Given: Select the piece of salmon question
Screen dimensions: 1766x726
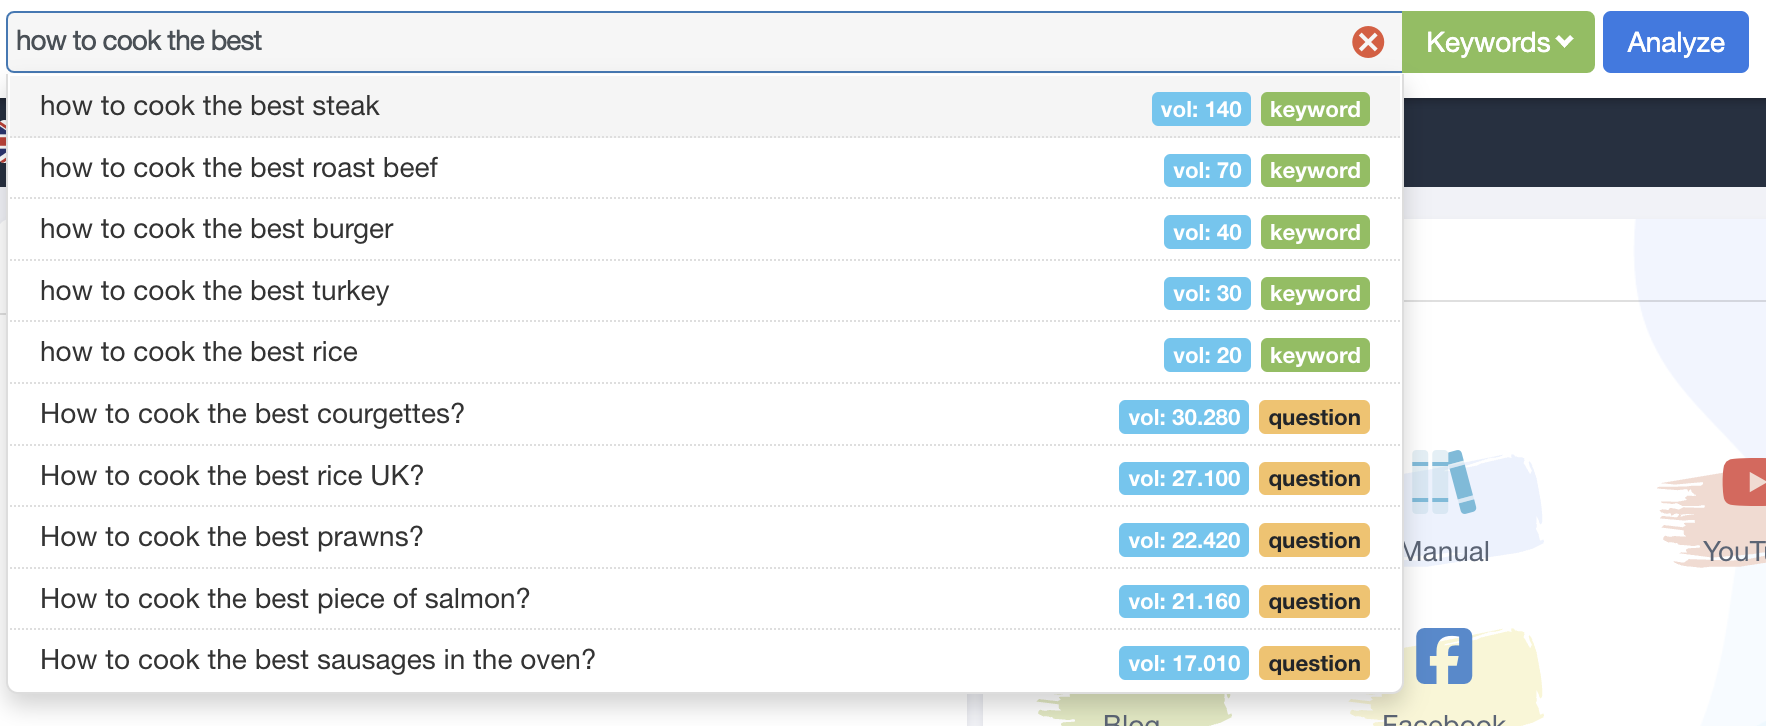Looking at the screenshot, I should coord(705,600).
